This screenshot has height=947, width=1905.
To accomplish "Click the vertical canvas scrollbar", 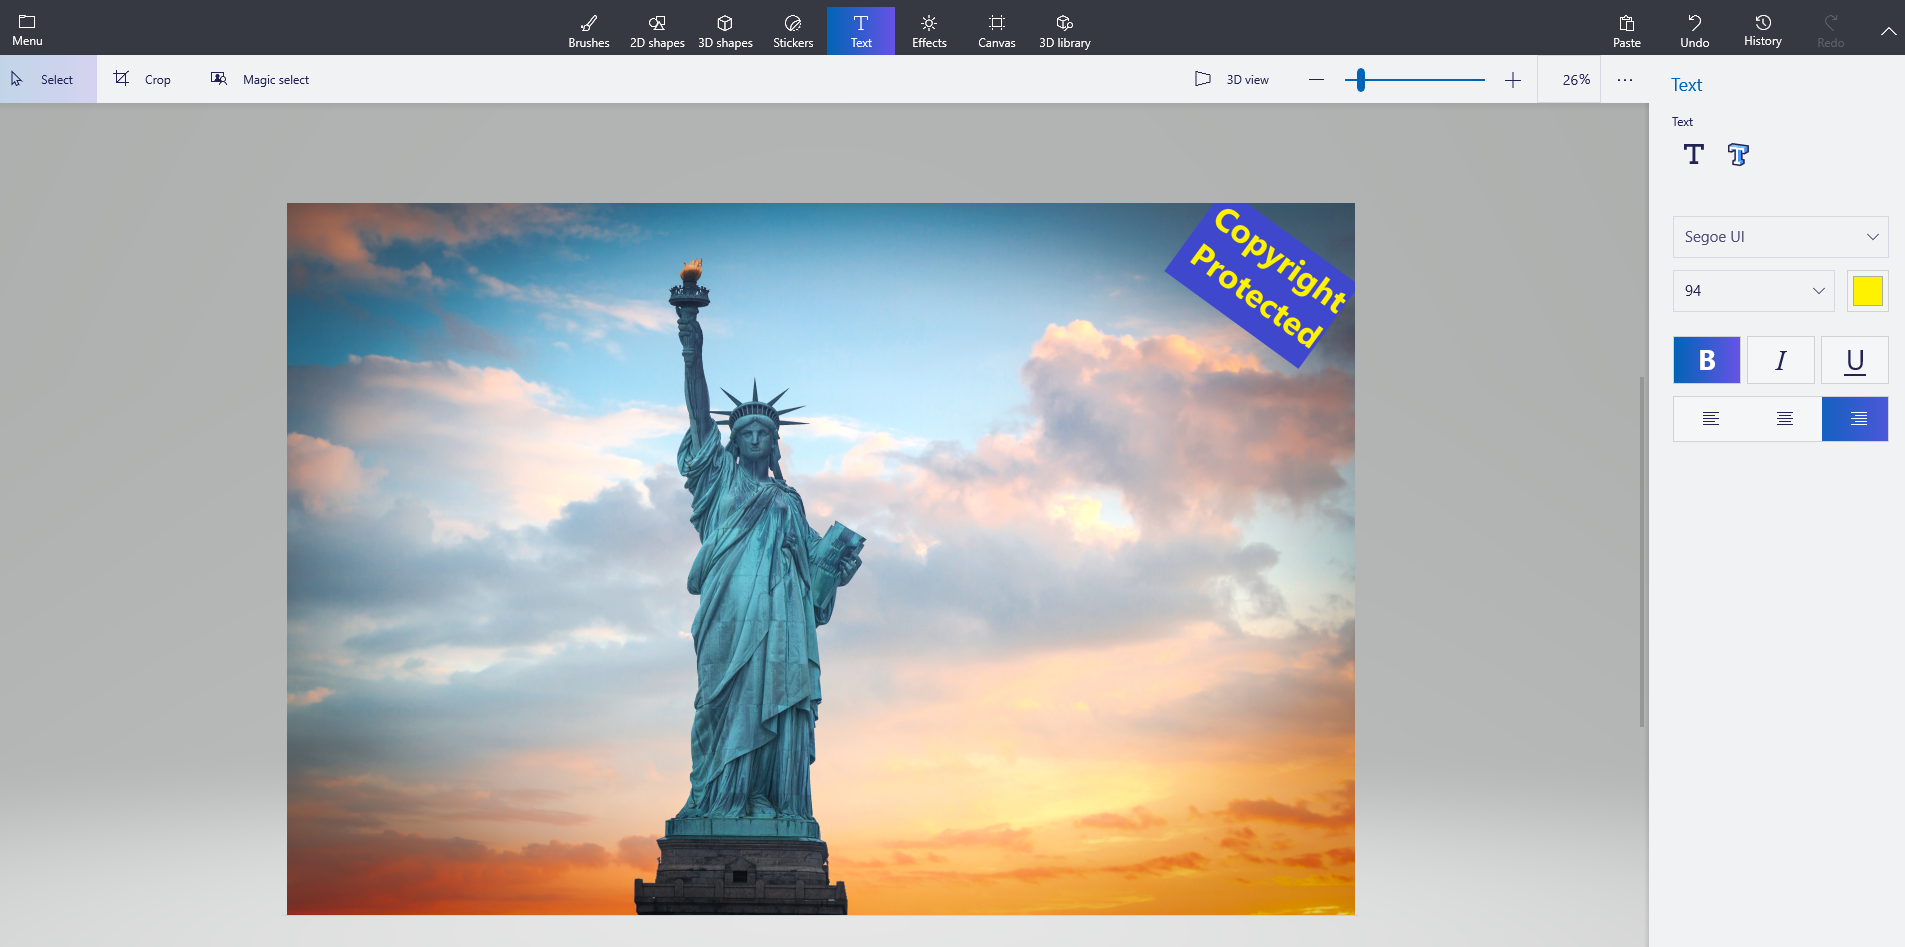I will [x=1642, y=552].
